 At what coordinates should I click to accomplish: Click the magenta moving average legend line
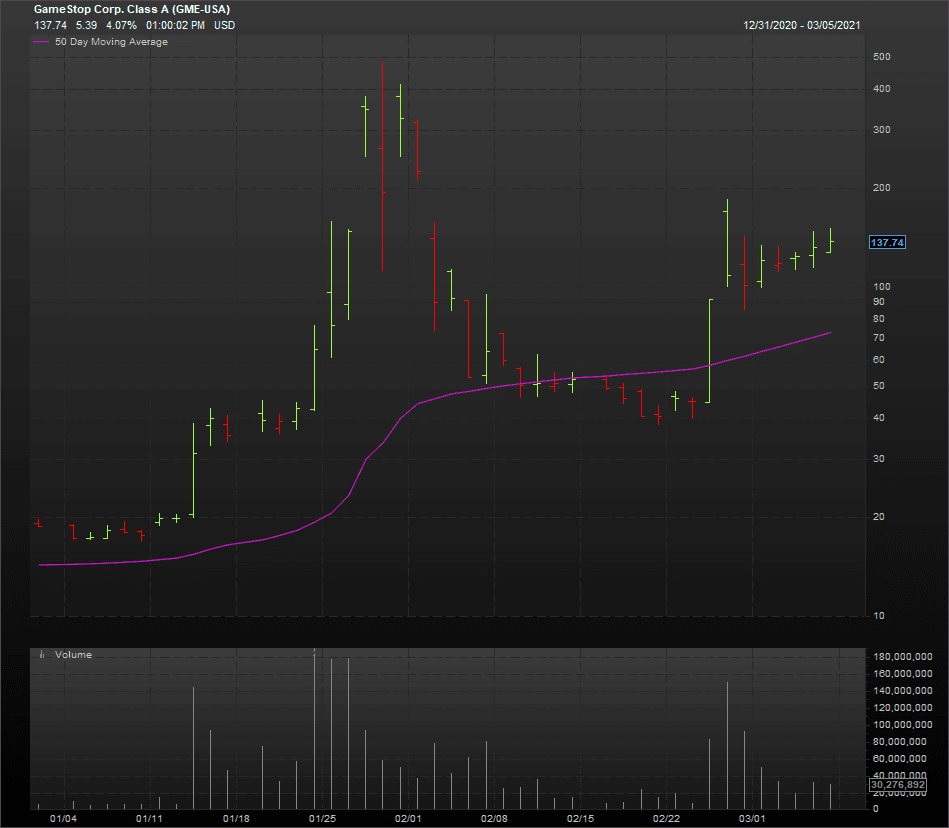pos(40,42)
